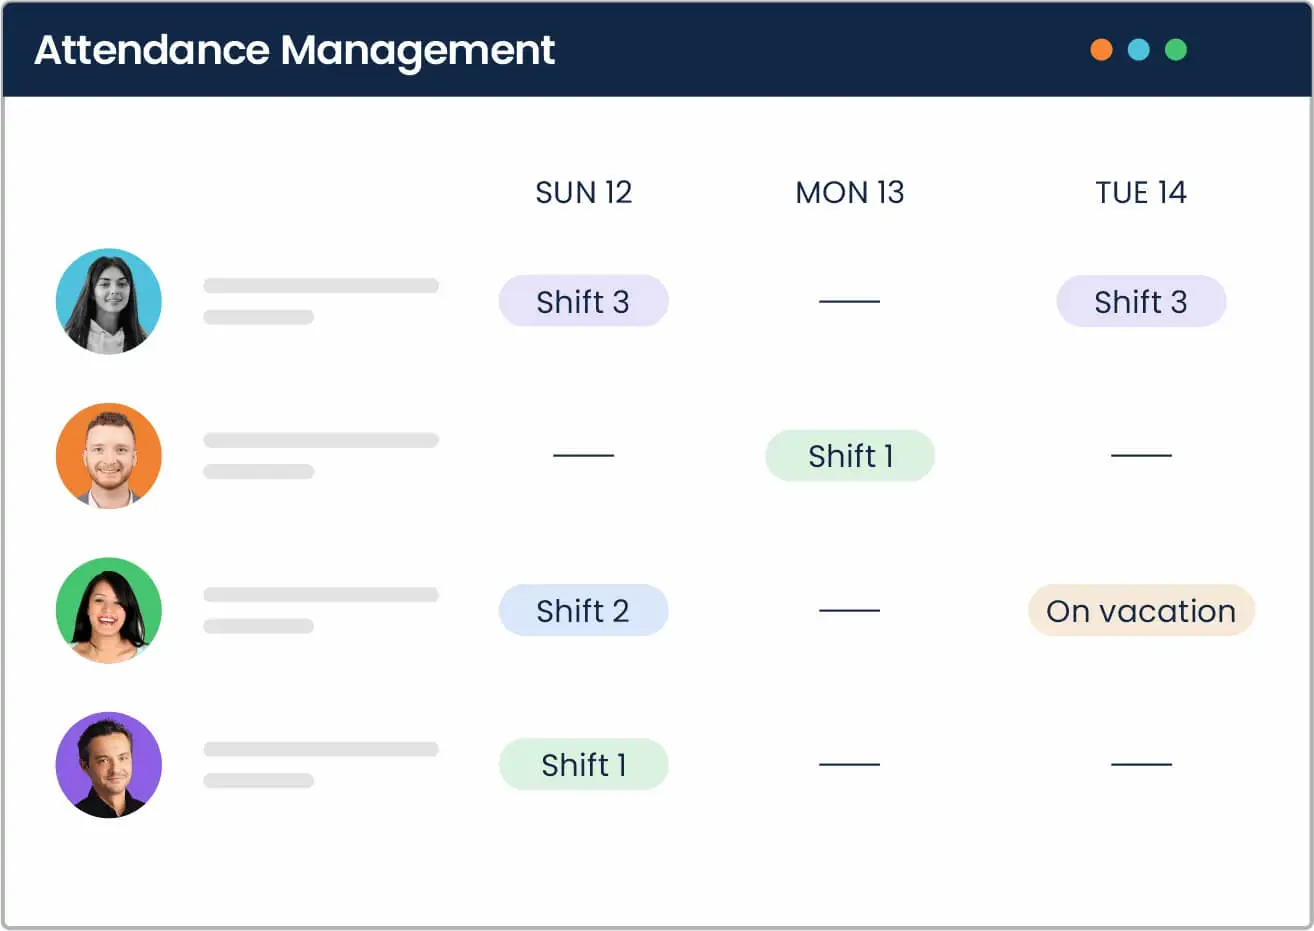The width and height of the screenshot is (1314, 931).
Task: Select the SUN 12 column header
Action: click(583, 192)
